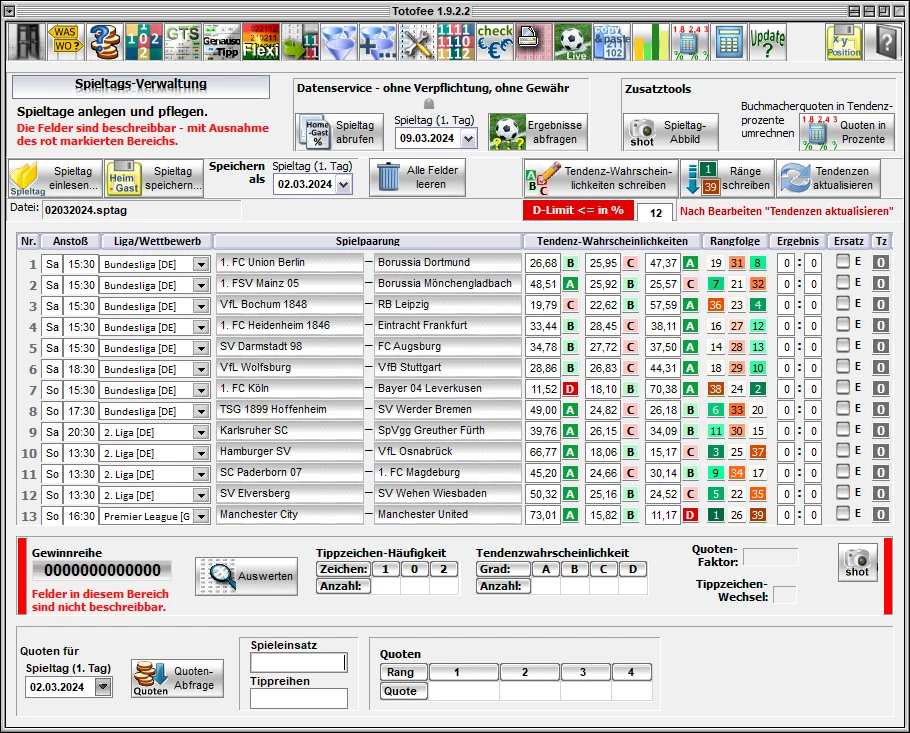Click Quoten in Prozente button

[847, 132]
